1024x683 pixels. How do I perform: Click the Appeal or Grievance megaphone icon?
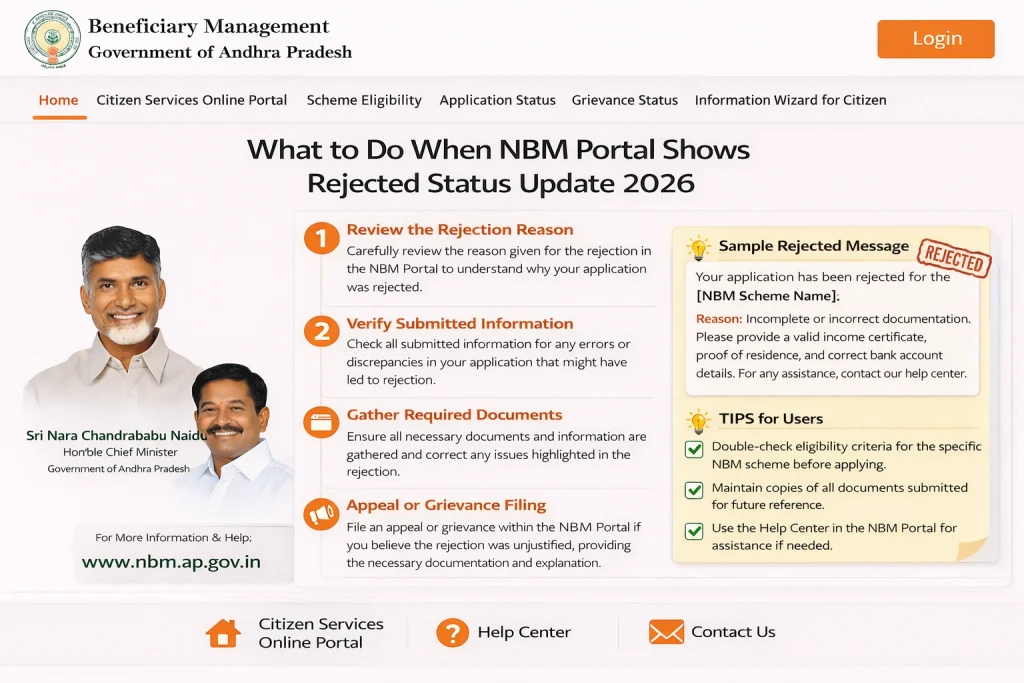[321, 515]
